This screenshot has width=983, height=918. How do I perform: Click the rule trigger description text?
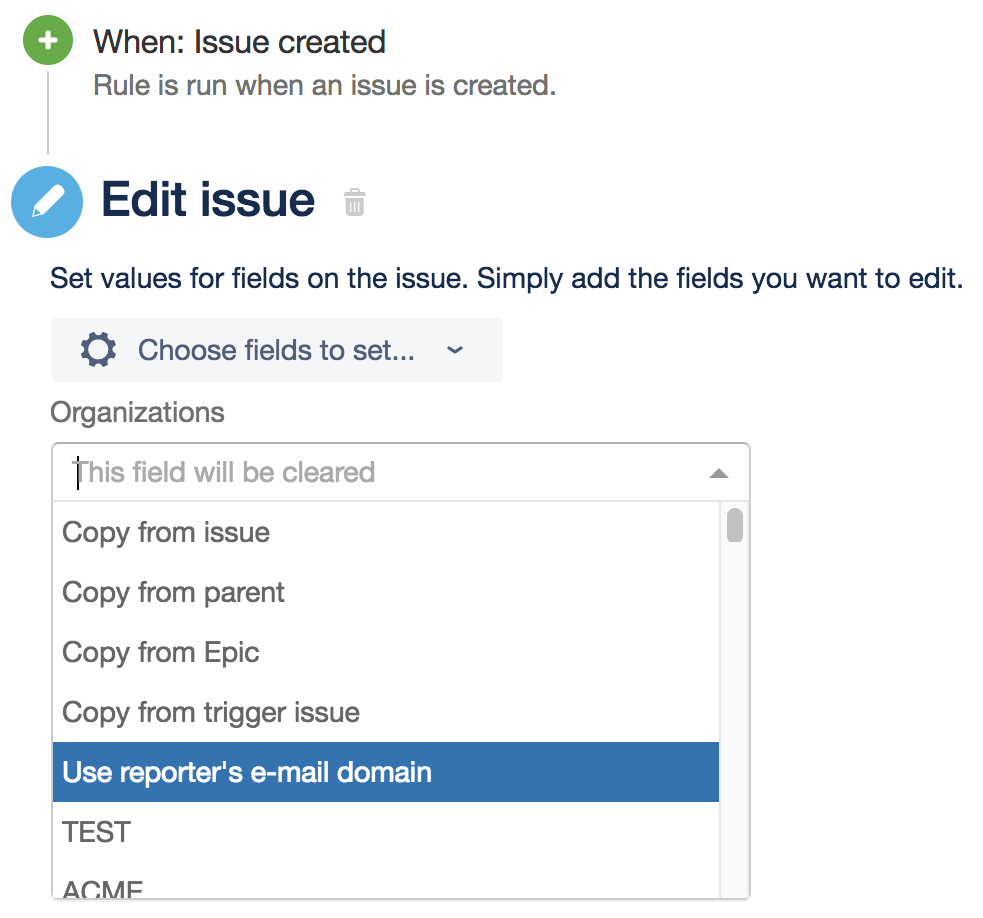[x=325, y=86]
